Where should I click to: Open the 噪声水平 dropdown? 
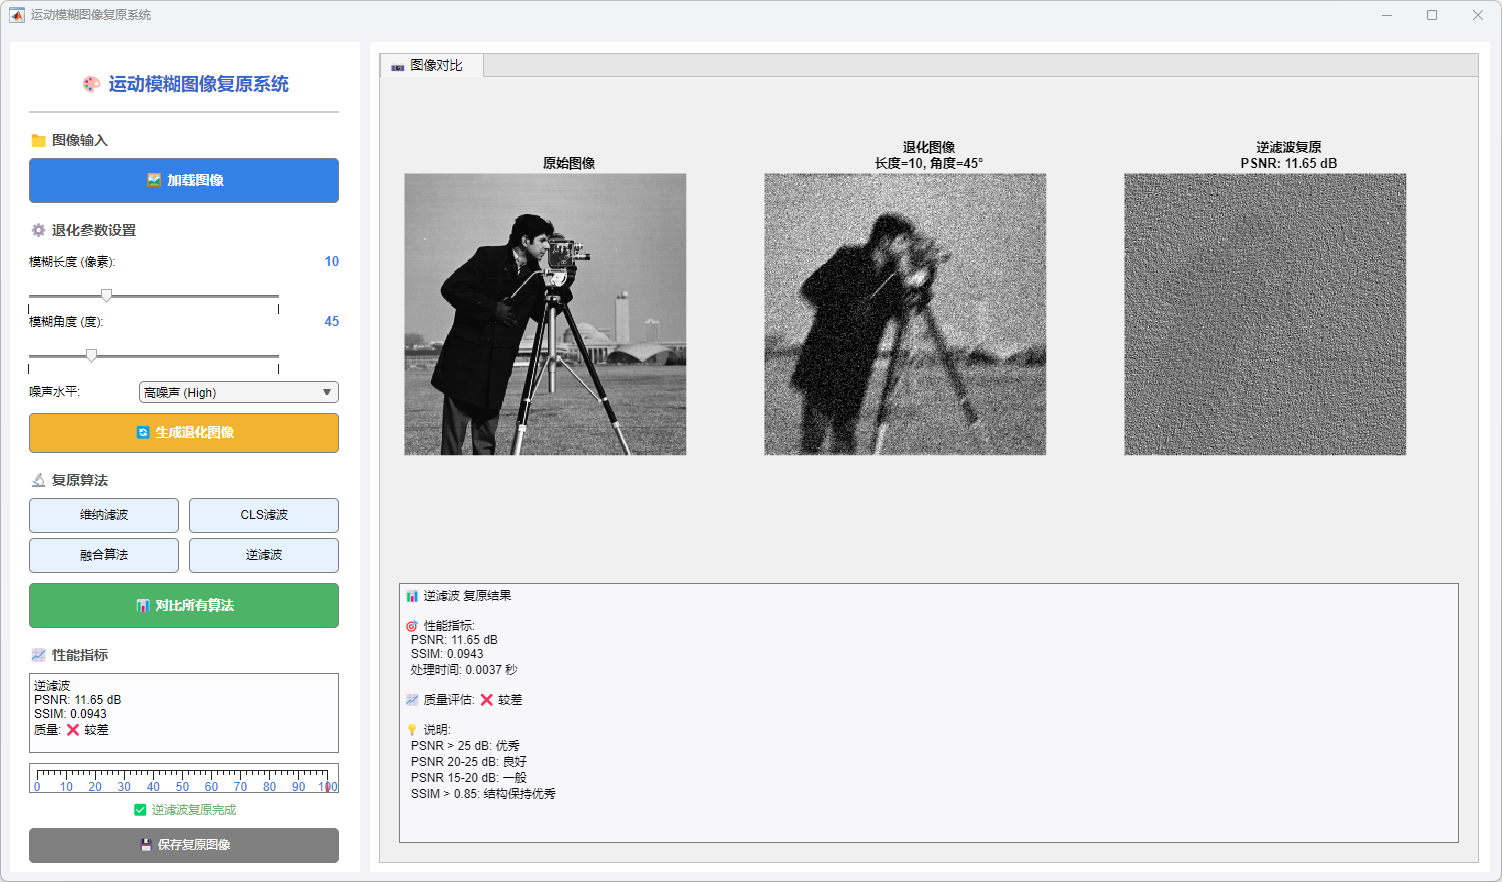pyautogui.click(x=238, y=392)
